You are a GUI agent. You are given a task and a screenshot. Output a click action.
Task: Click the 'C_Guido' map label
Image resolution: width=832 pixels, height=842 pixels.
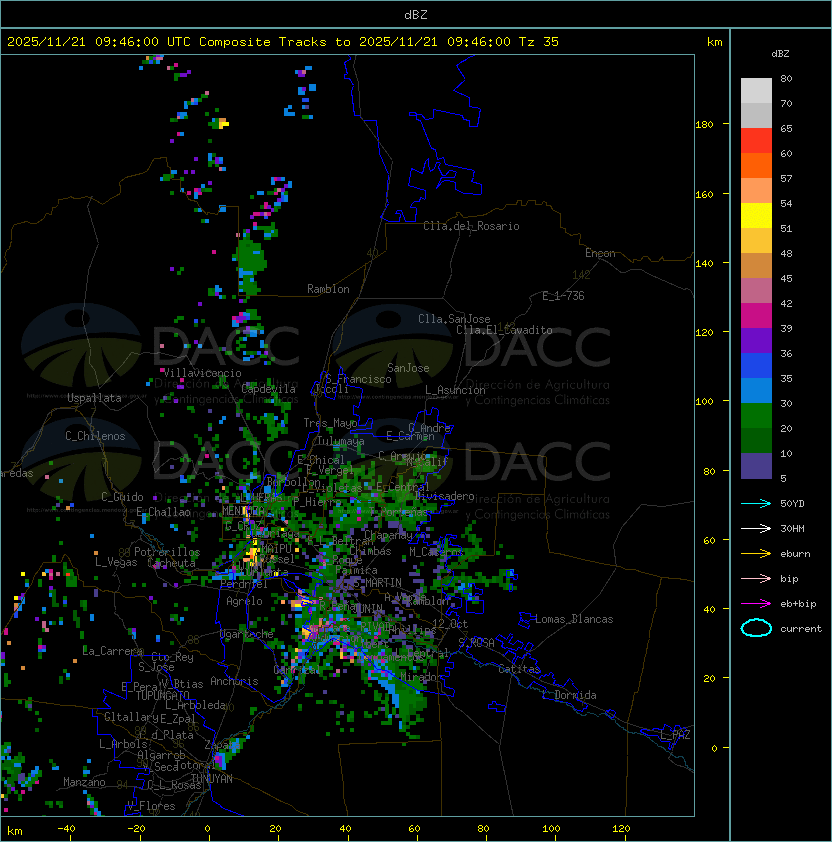point(122,497)
